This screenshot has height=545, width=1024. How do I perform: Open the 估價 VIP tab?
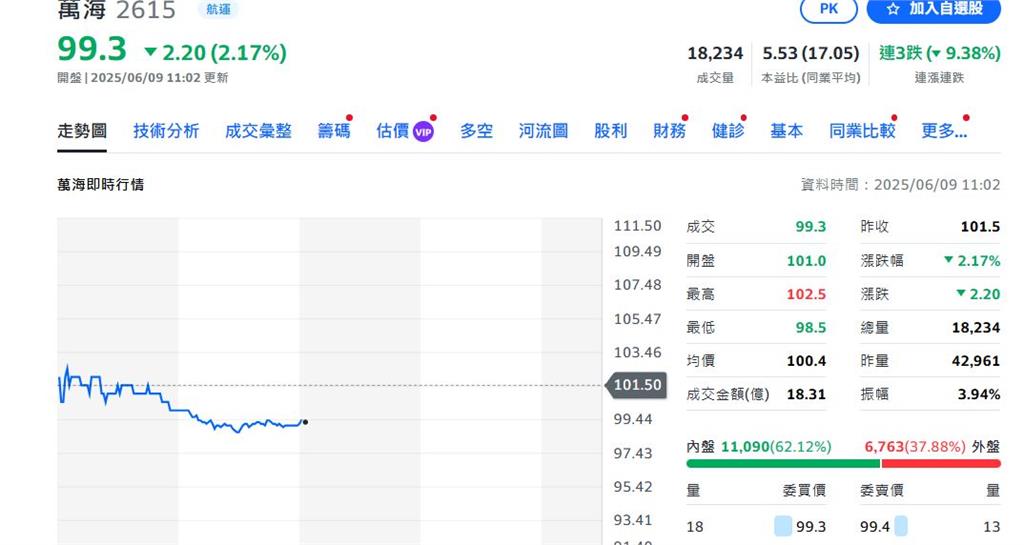coord(404,131)
